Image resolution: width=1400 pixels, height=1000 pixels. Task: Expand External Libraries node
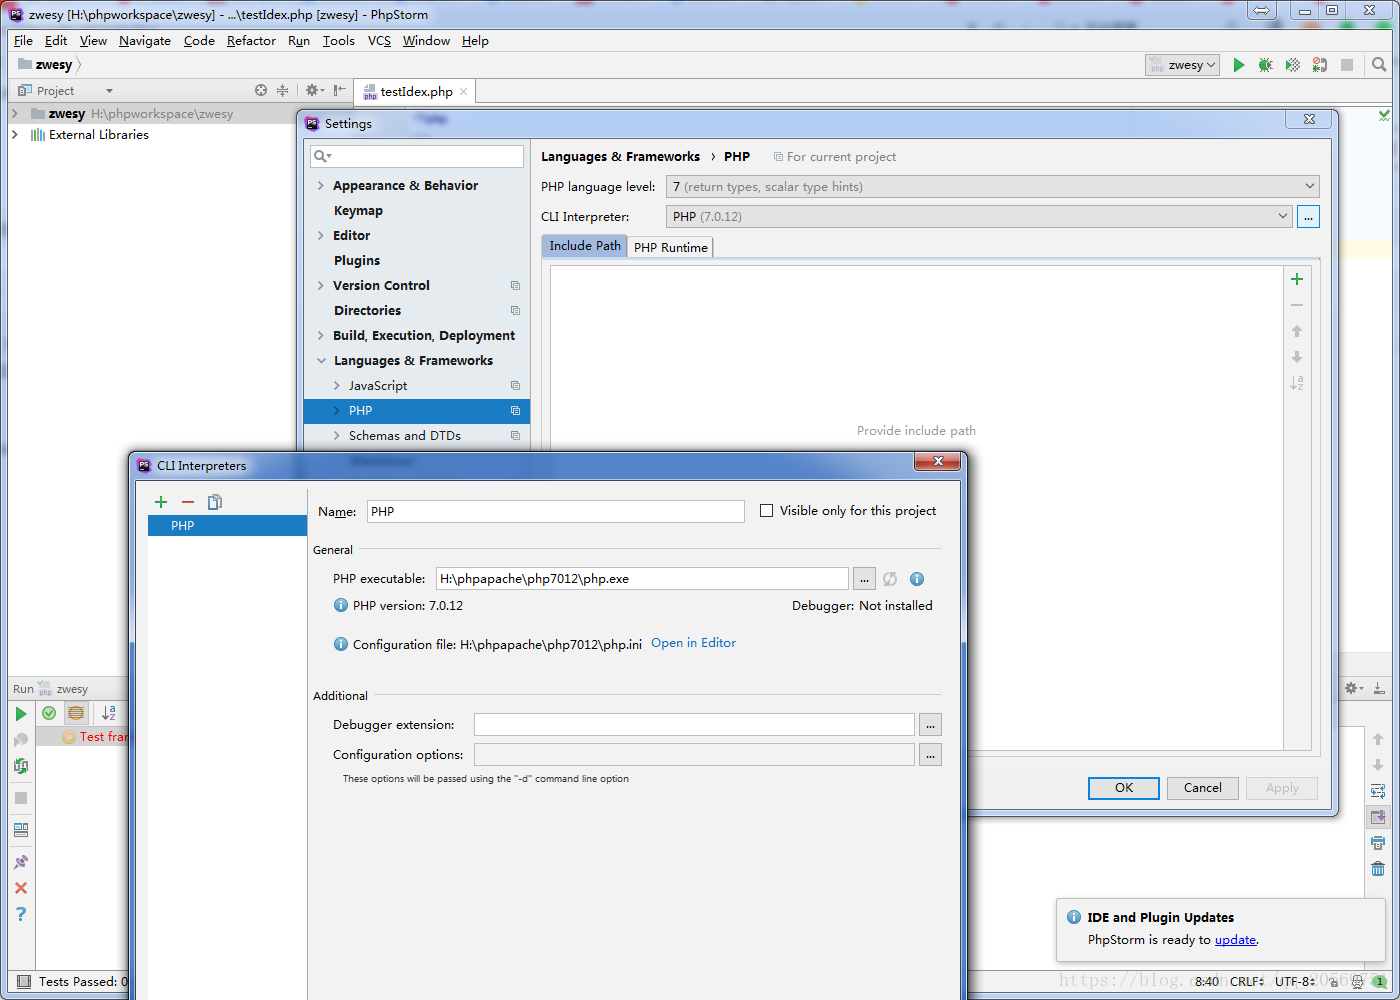click(15, 135)
